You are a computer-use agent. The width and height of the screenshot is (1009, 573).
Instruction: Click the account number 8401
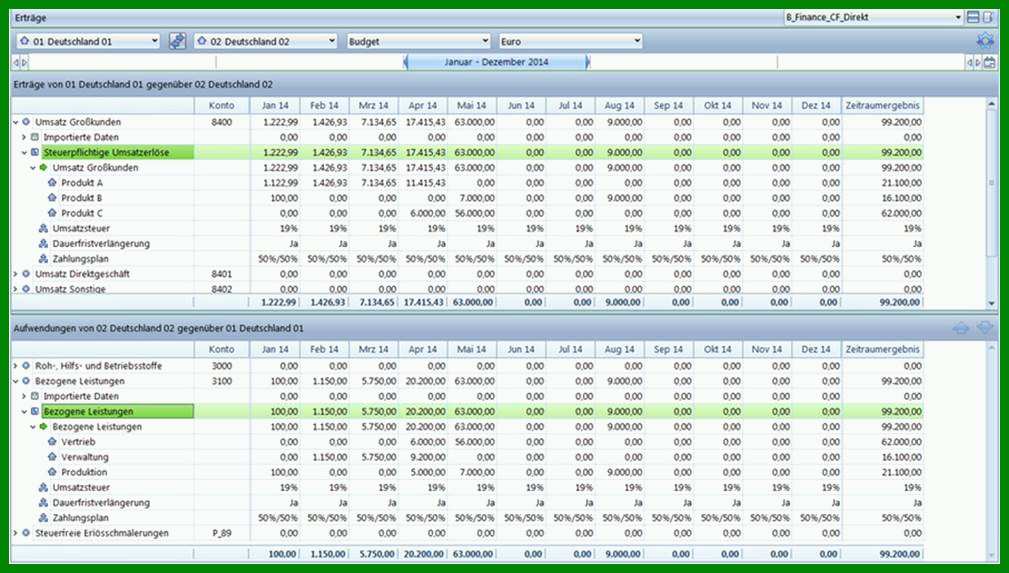coord(221,274)
